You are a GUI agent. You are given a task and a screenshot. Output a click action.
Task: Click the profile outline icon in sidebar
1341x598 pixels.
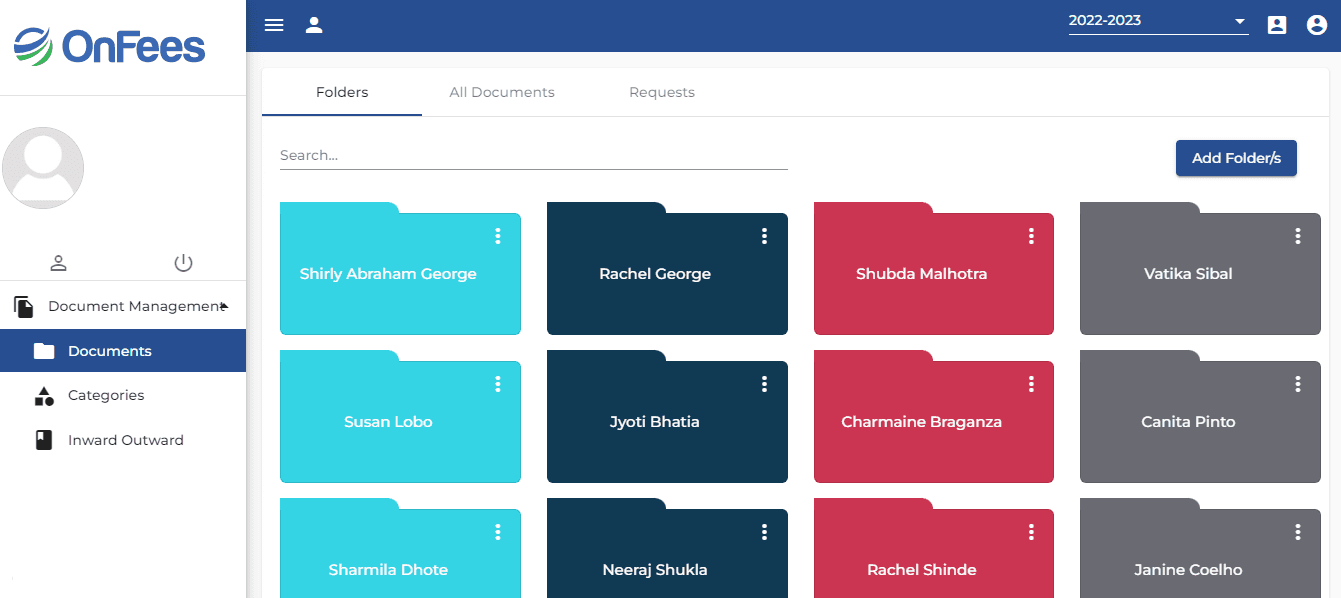[58, 263]
